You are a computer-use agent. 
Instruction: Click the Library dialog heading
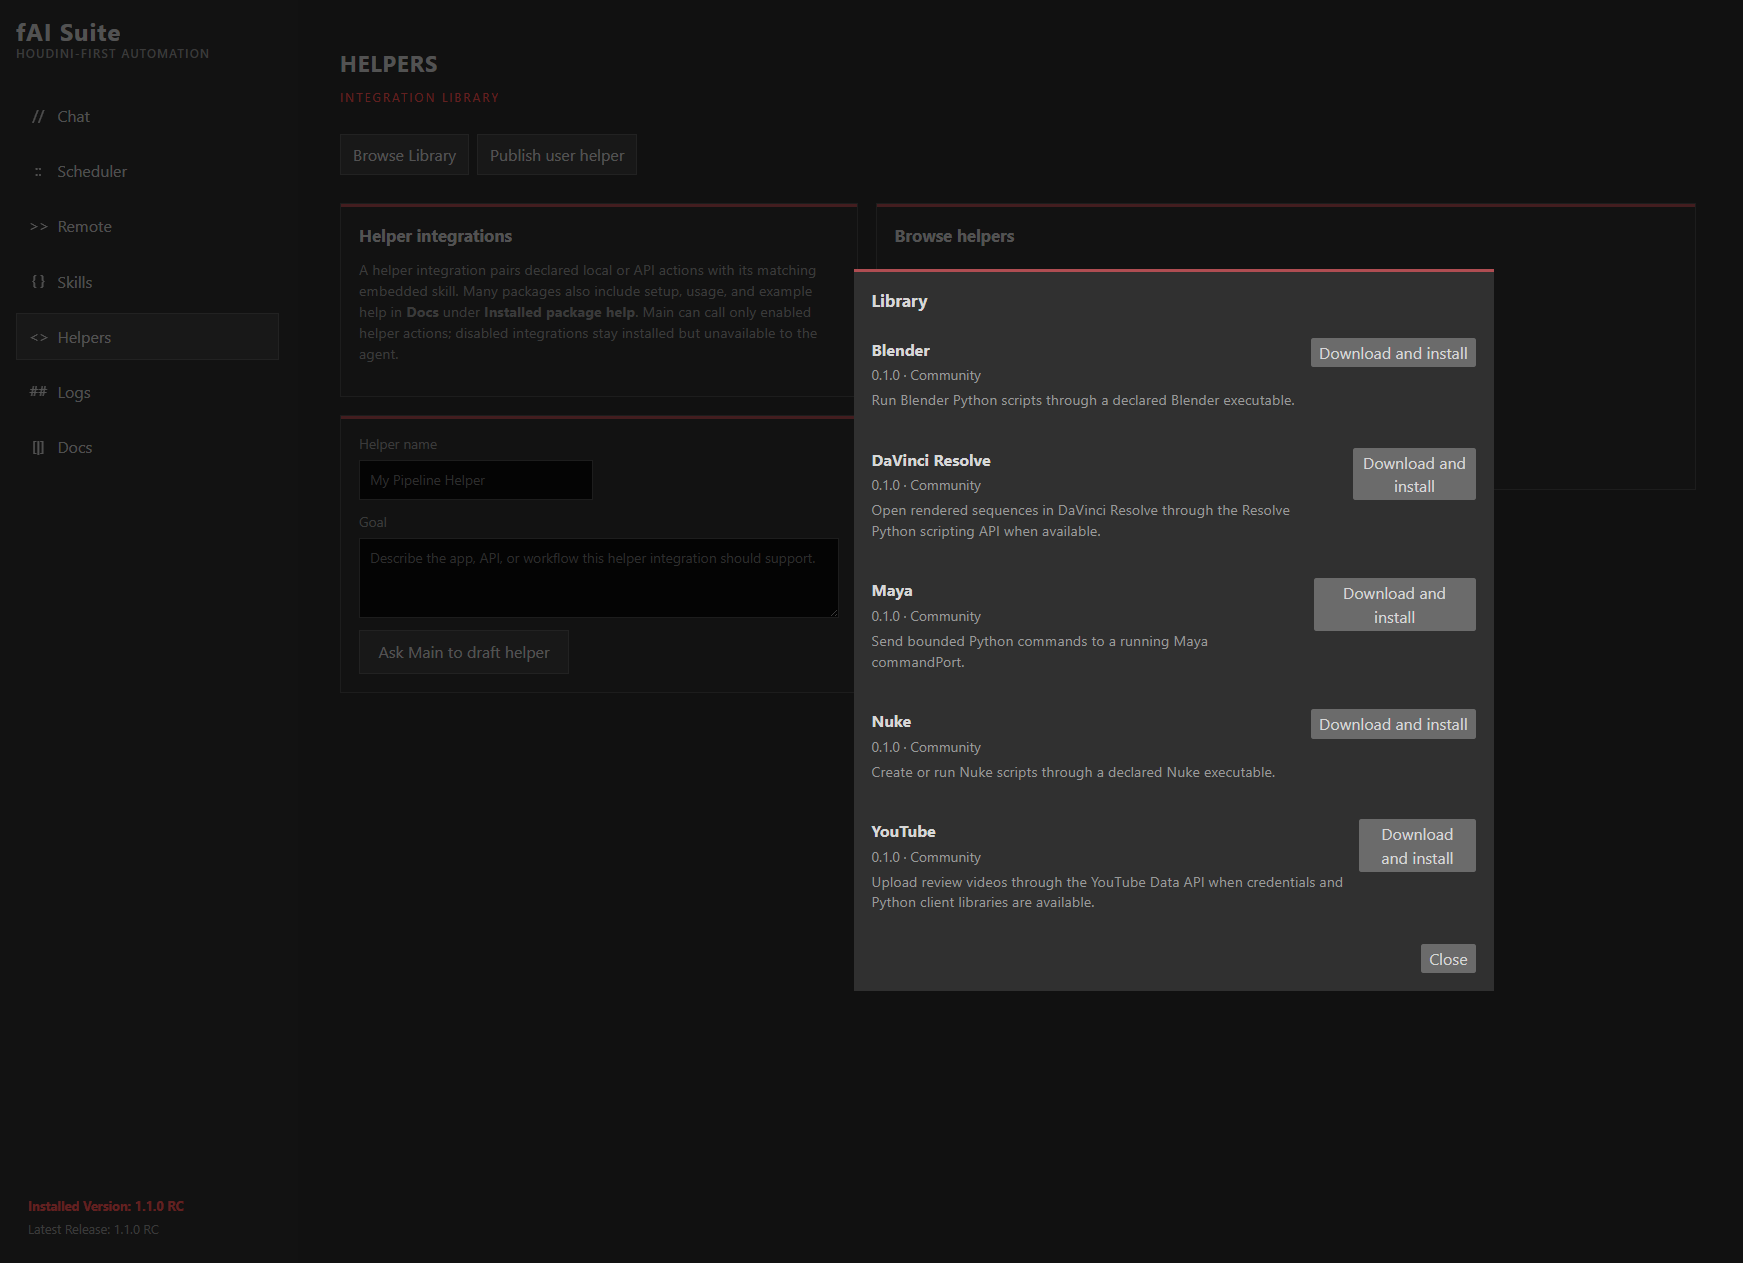tap(899, 301)
